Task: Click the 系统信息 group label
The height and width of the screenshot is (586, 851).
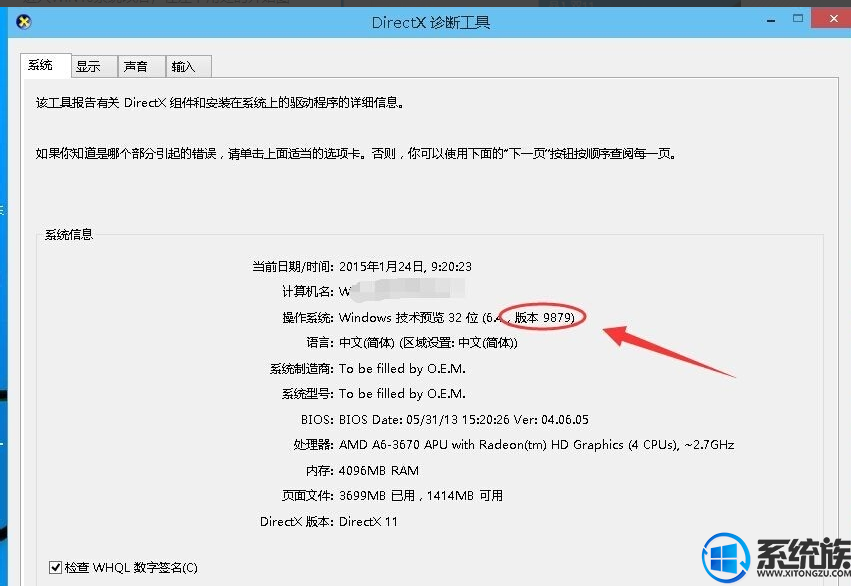Action: tap(69, 234)
